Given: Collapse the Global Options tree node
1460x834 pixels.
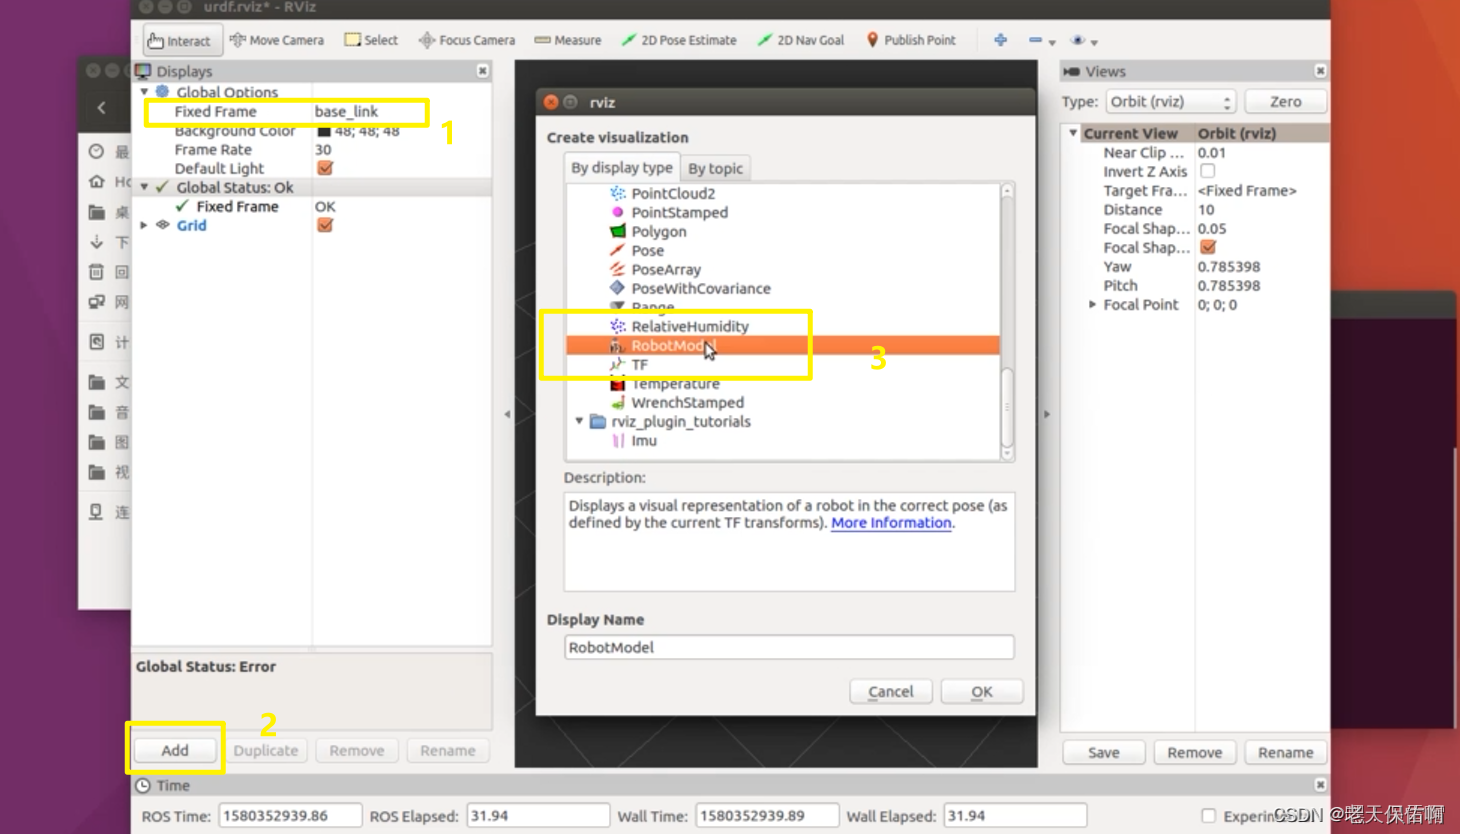Looking at the screenshot, I should pyautogui.click(x=144, y=92).
